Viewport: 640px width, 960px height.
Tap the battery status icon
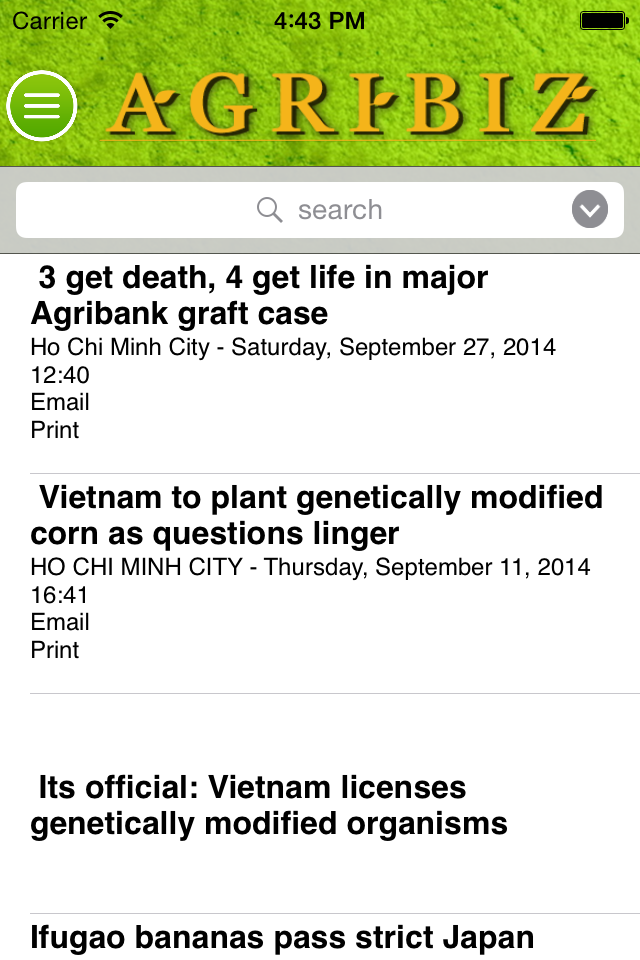604,21
